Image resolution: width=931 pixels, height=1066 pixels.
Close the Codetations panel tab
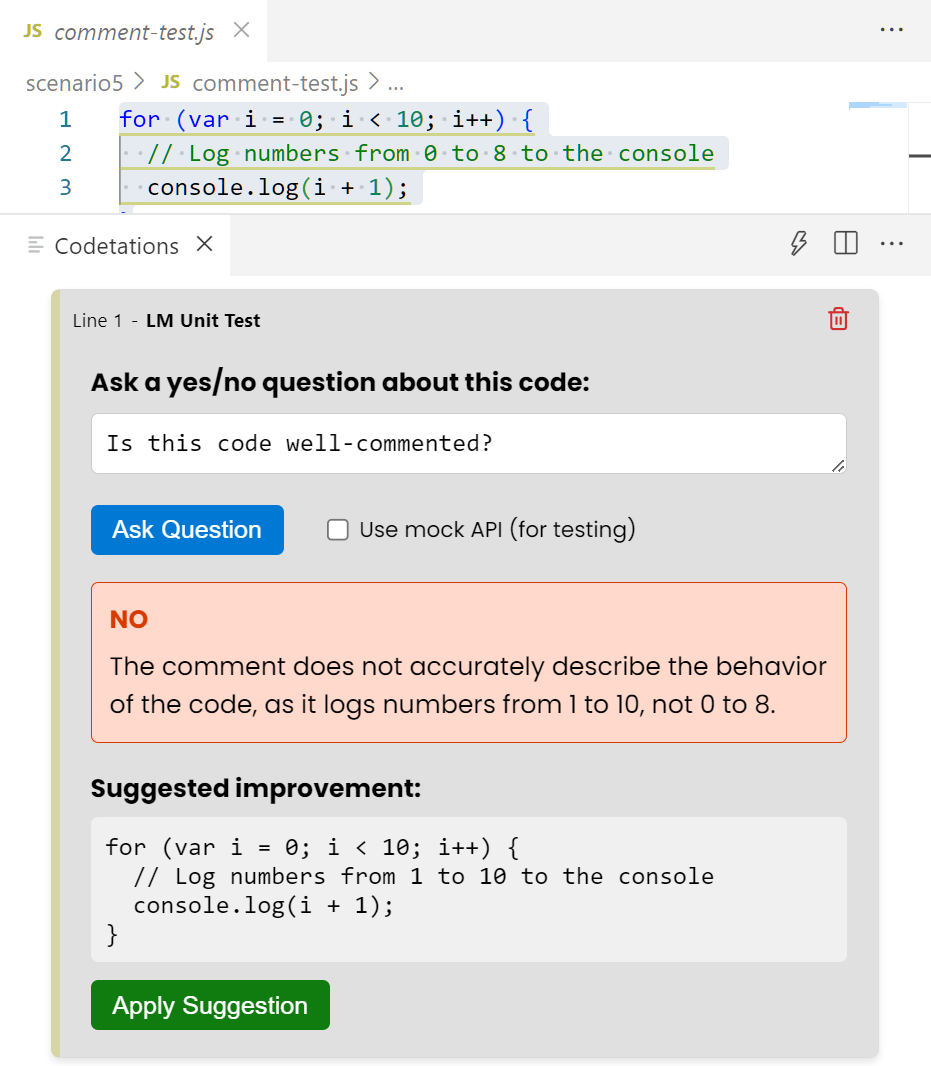click(205, 244)
